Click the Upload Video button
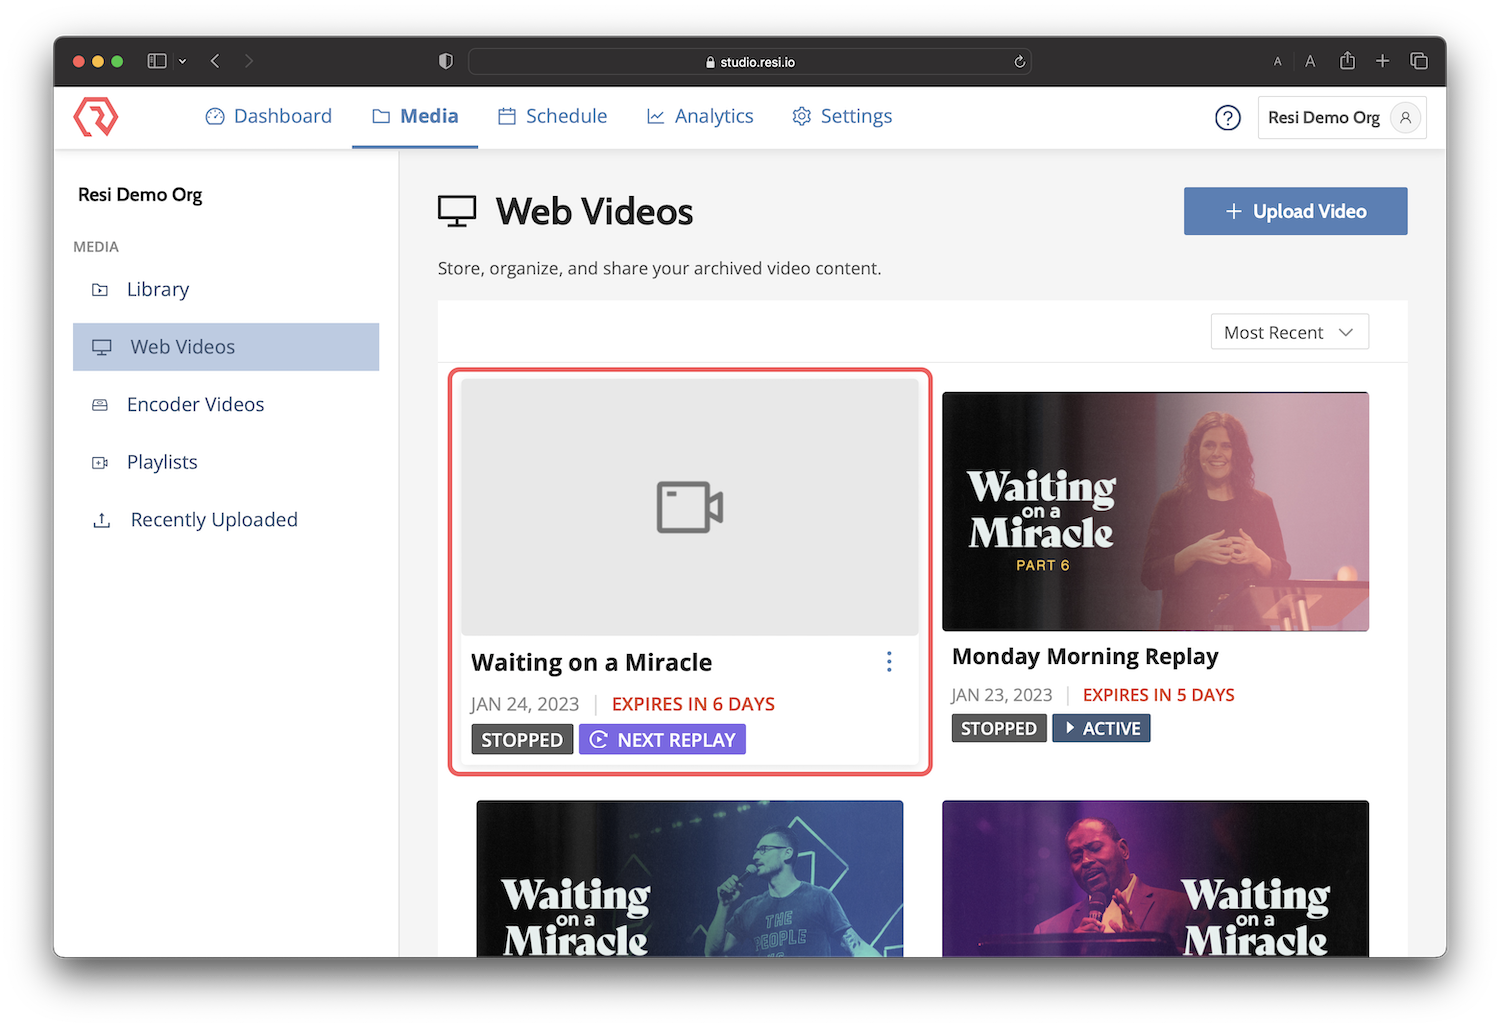The image size is (1500, 1028). tap(1296, 211)
